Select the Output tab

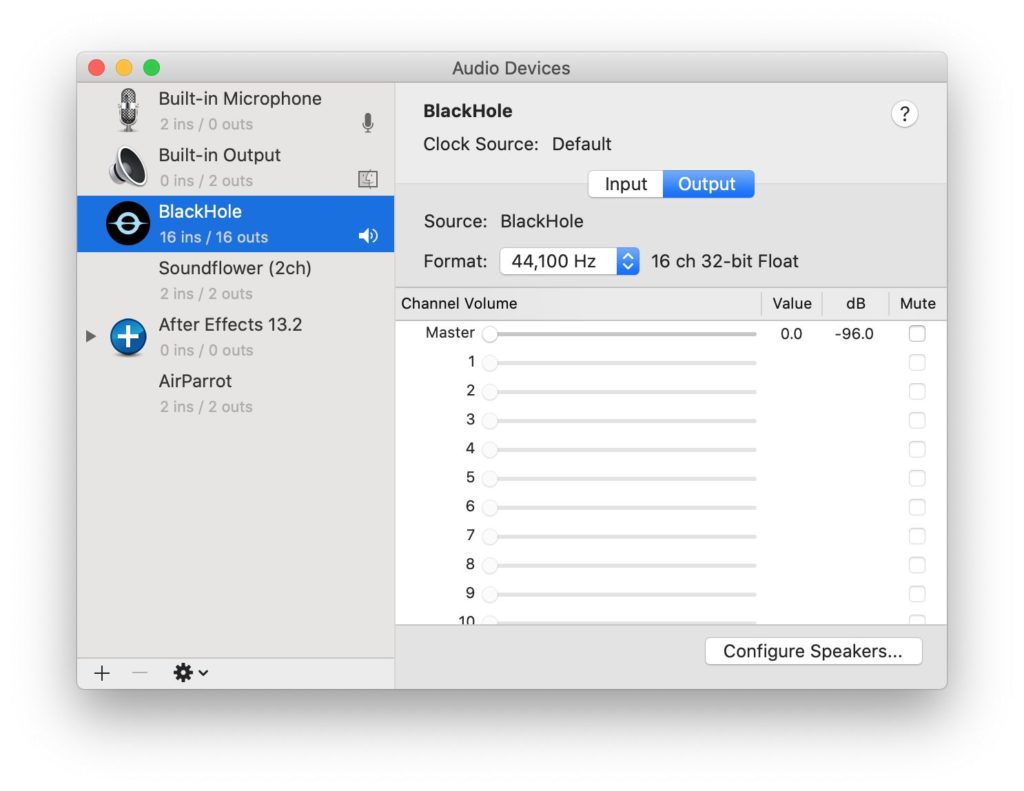[x=708, y=184]
